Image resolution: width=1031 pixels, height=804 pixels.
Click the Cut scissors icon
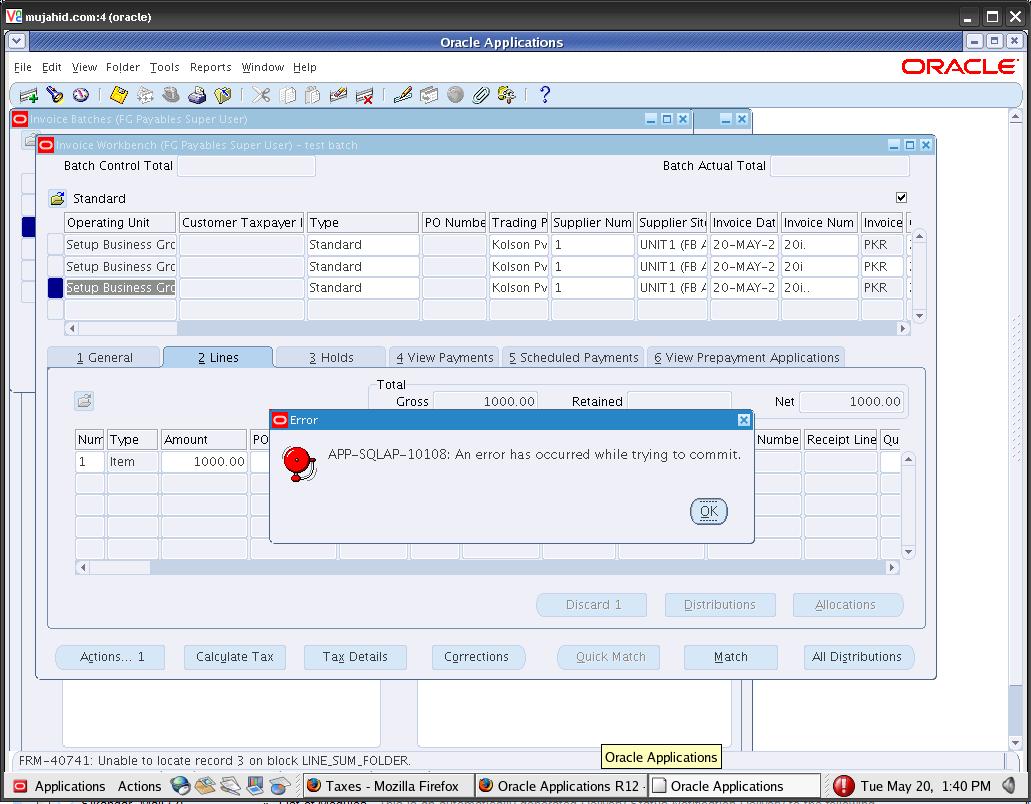[261, 95]
